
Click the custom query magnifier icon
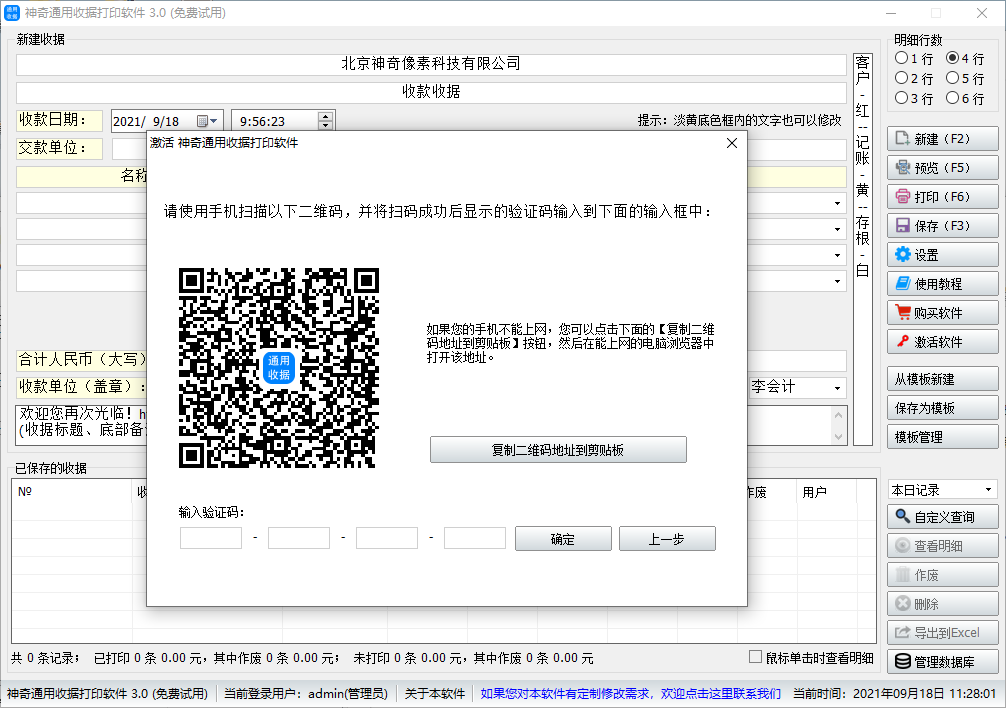[x=903, y=516]
